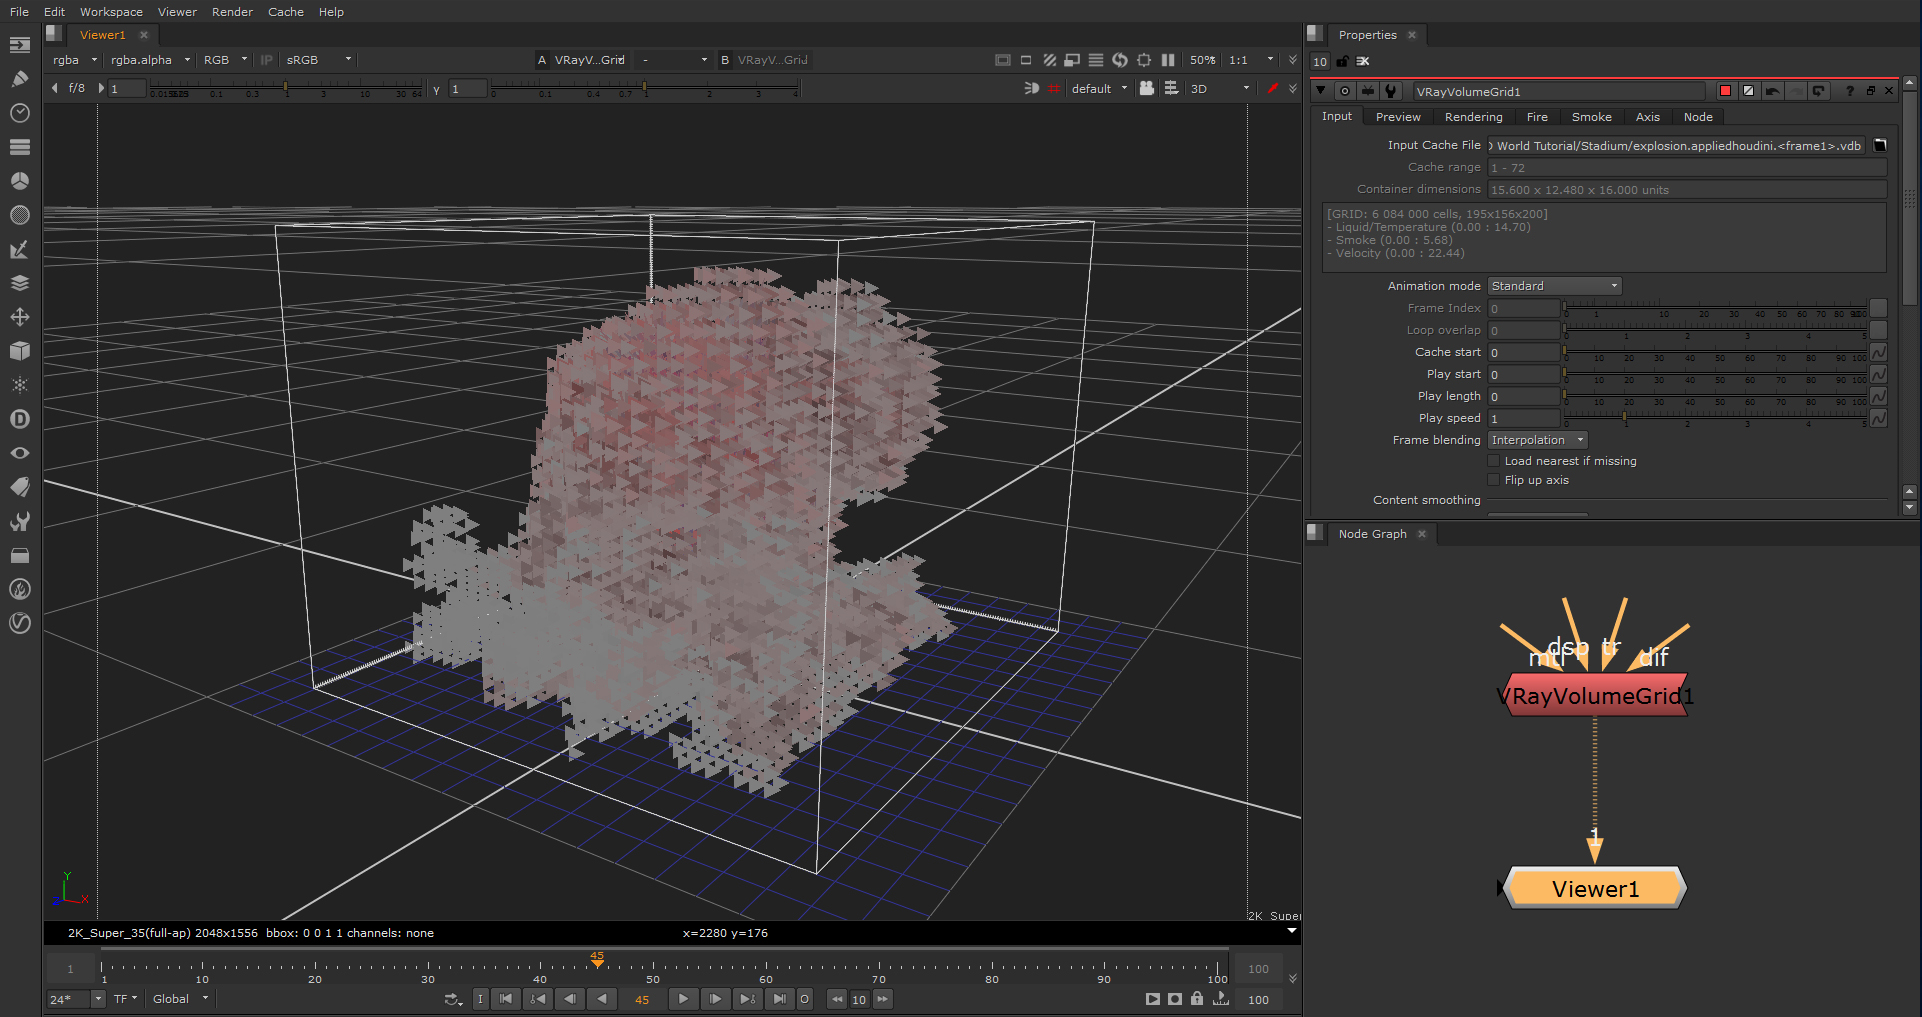Click the Cache start input field
The image size is (1922, 1017).
coord(1523,352)
